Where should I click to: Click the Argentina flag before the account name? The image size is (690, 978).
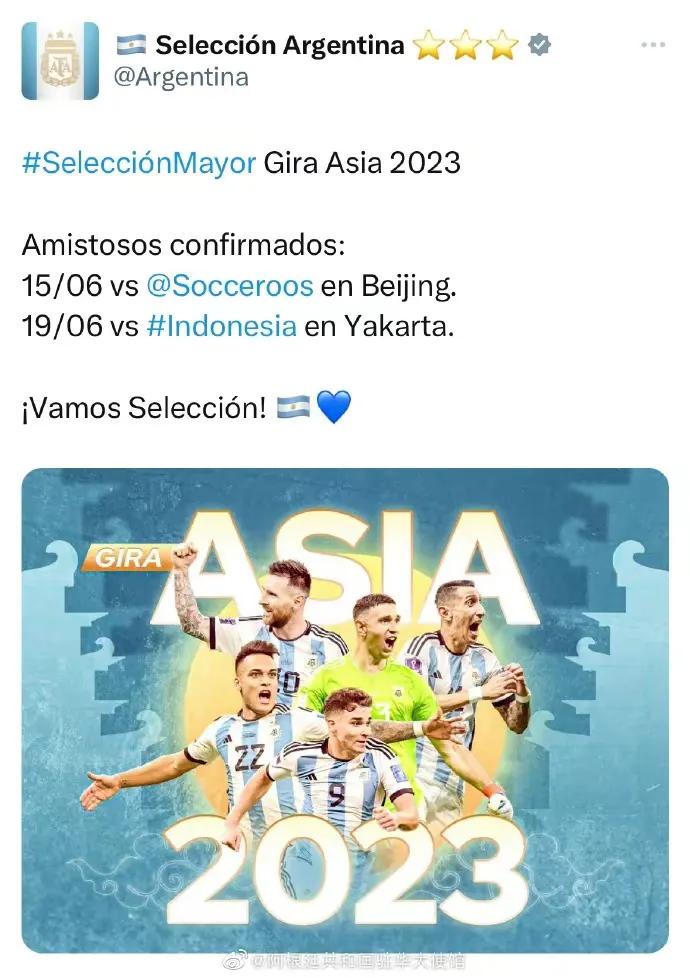click(131, 45)
